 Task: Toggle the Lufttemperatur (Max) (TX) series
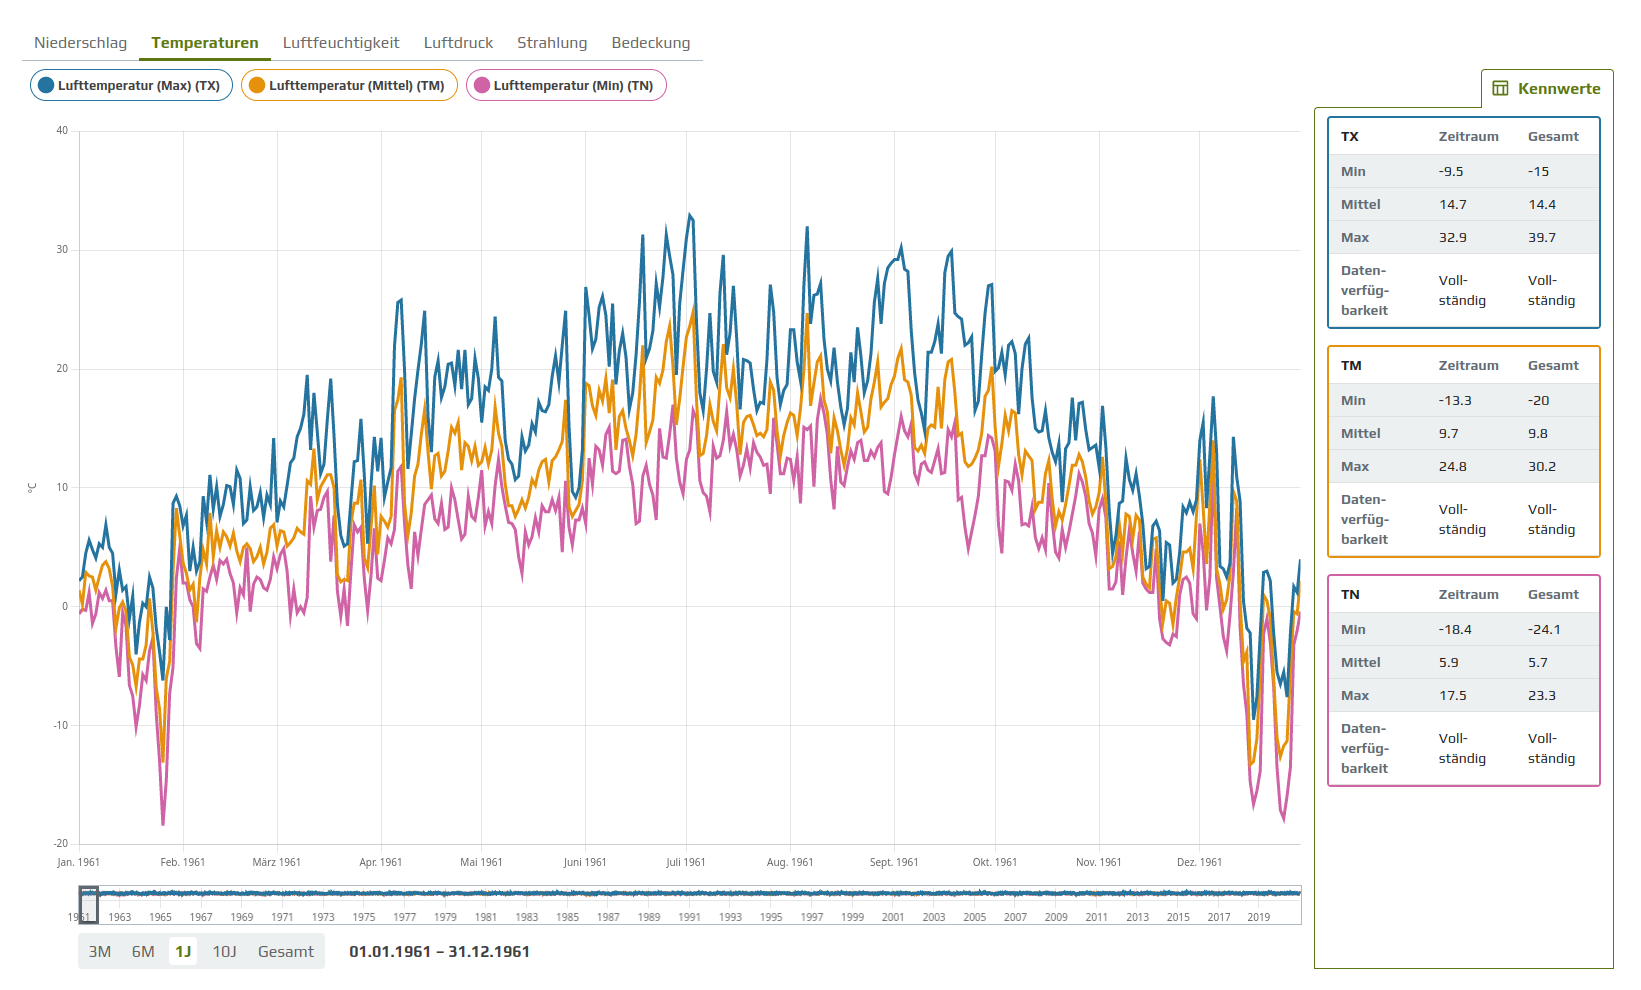[x=131, y=85]
